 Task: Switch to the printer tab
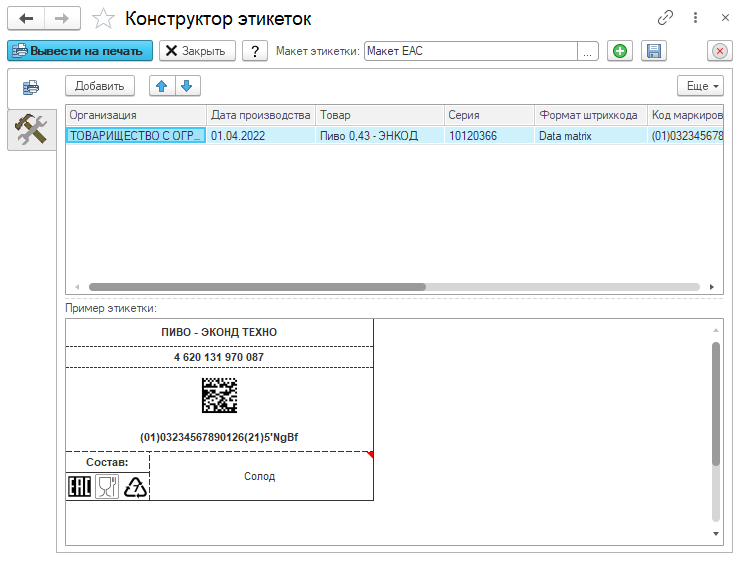tap(31, 87)
